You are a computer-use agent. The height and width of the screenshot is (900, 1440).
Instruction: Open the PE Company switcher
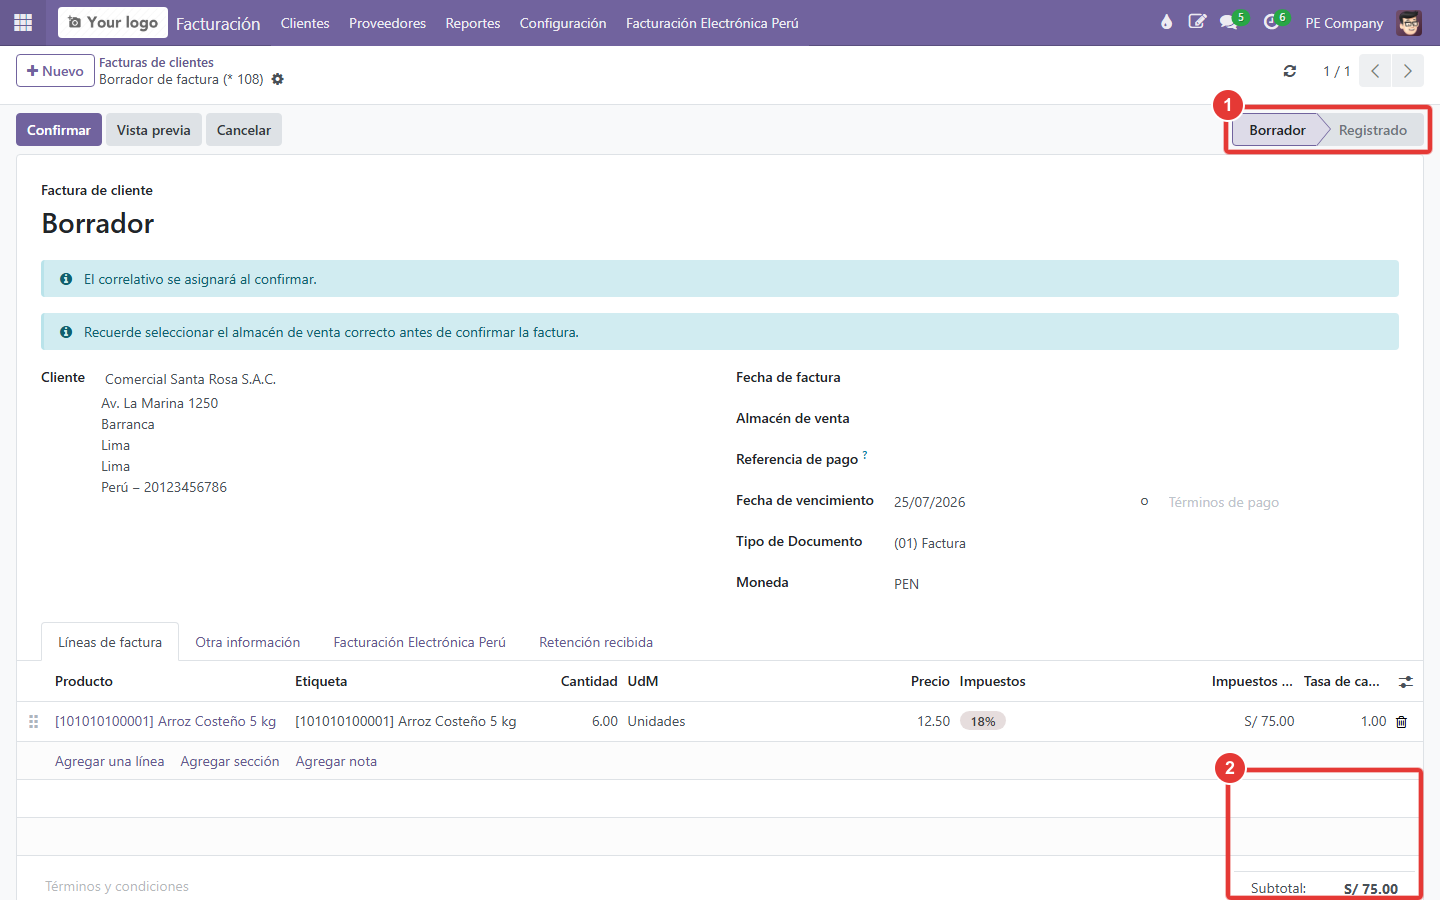point(1344,23)
